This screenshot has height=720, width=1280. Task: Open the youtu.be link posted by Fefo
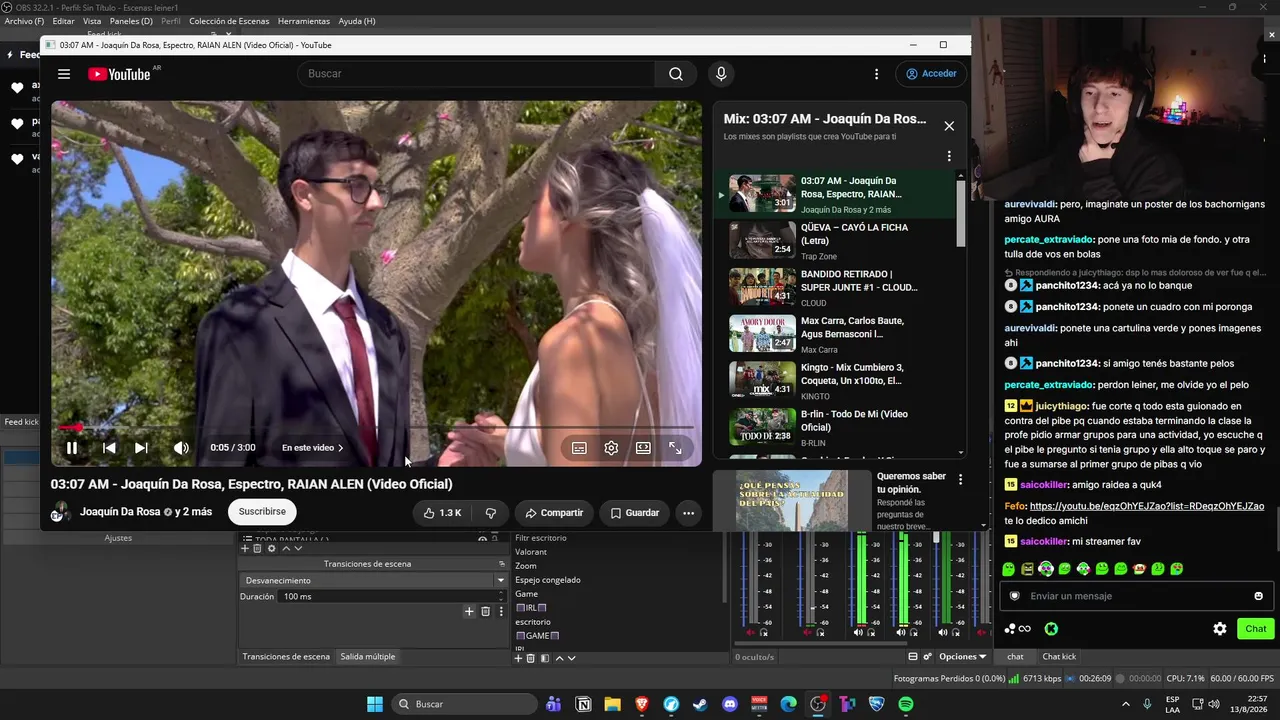[1147, 507]
